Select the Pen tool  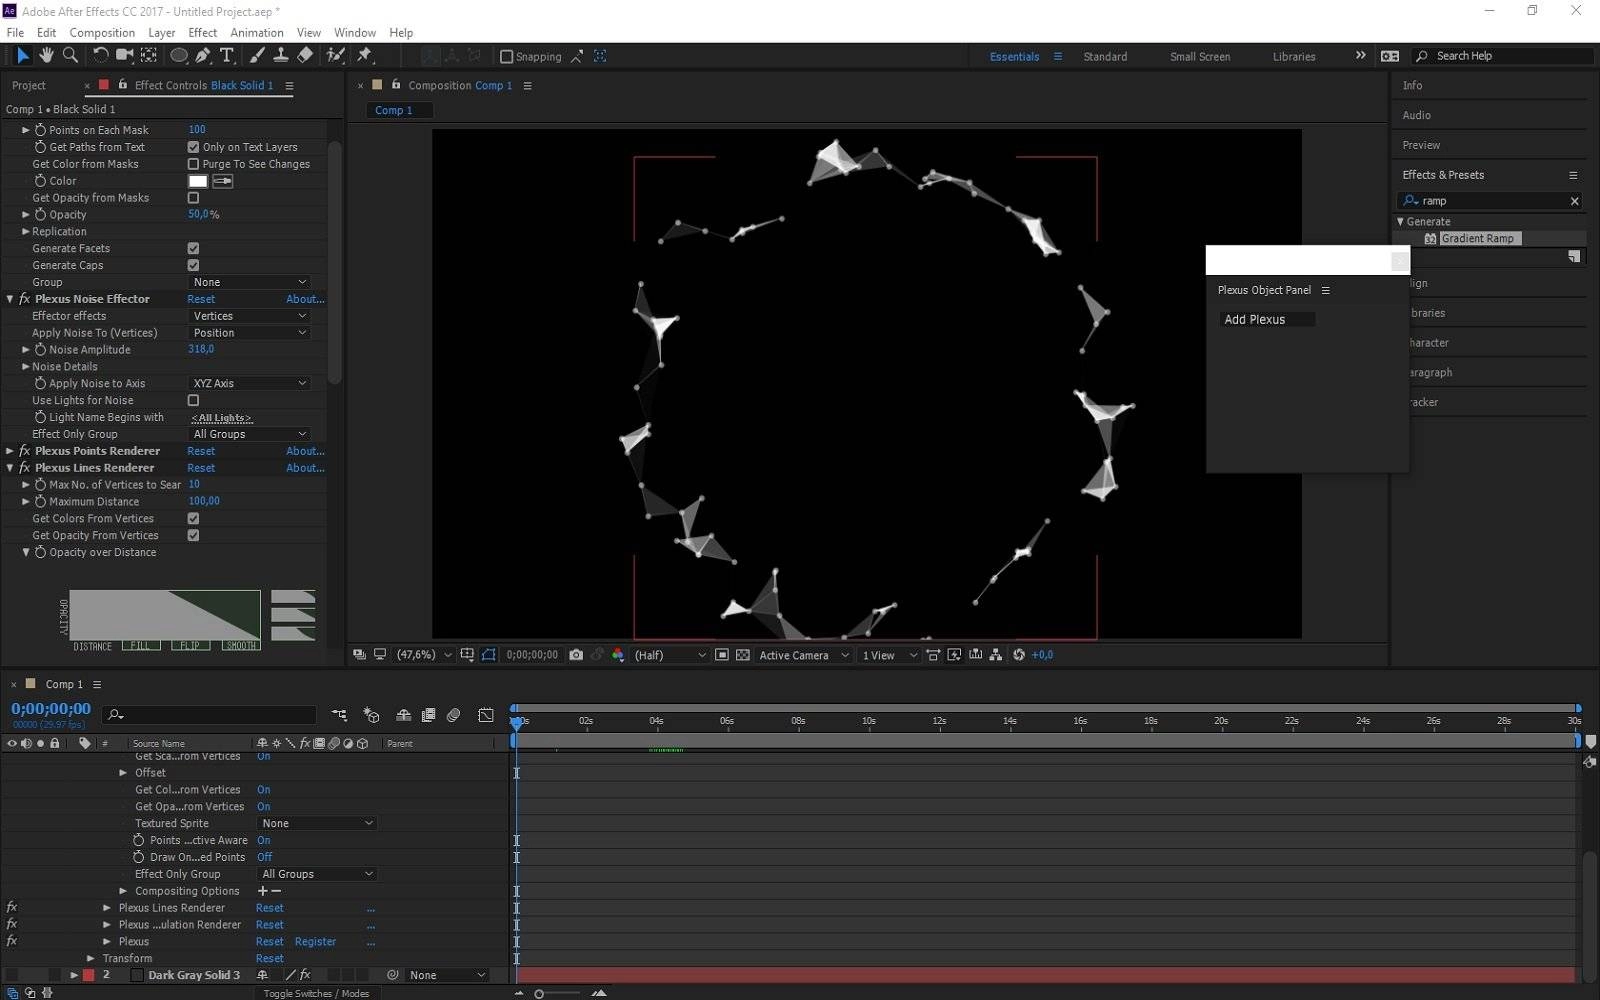pos(203,56)
